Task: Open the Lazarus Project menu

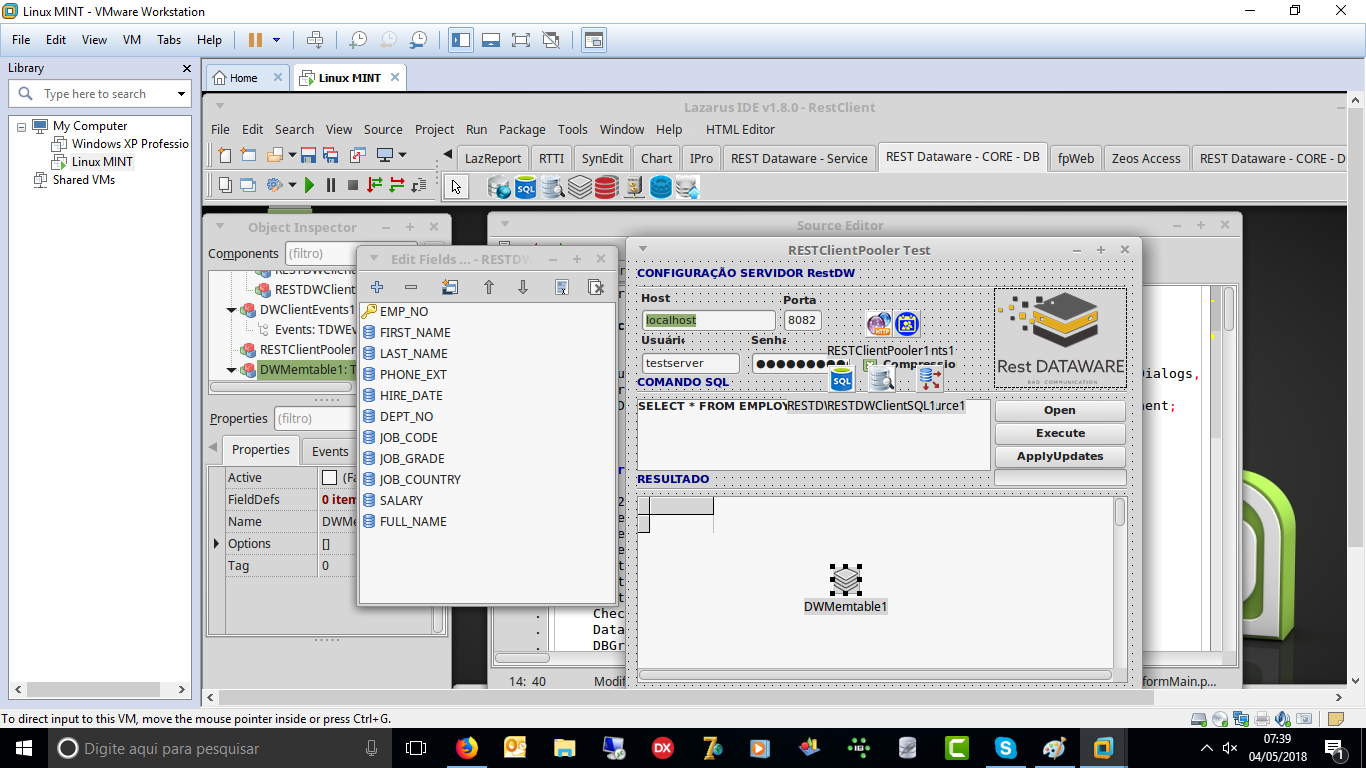Action: pyautogui.click(x=434, y=129)
